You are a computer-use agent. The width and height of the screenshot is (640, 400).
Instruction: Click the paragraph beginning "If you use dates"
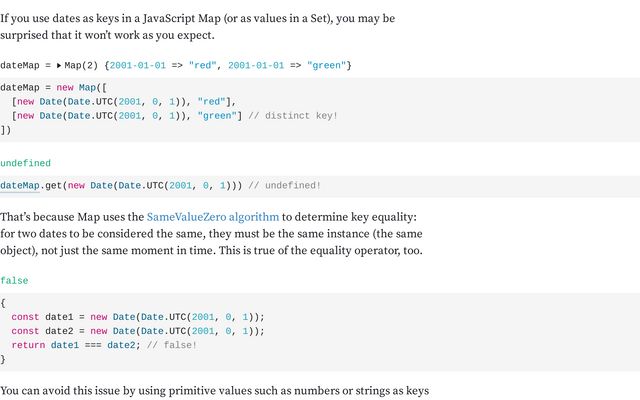tap(198, 27)
